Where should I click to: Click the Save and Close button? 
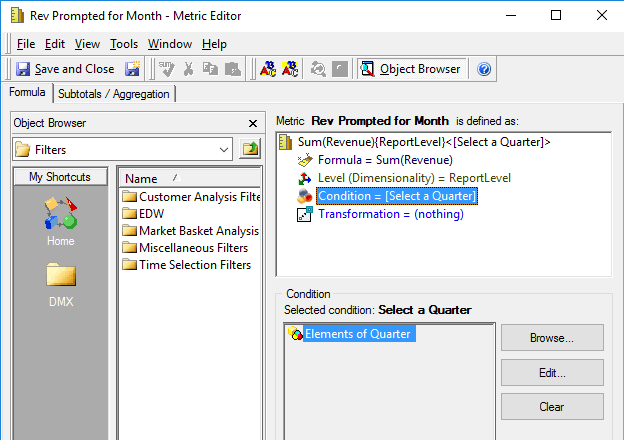coord(65,69)
